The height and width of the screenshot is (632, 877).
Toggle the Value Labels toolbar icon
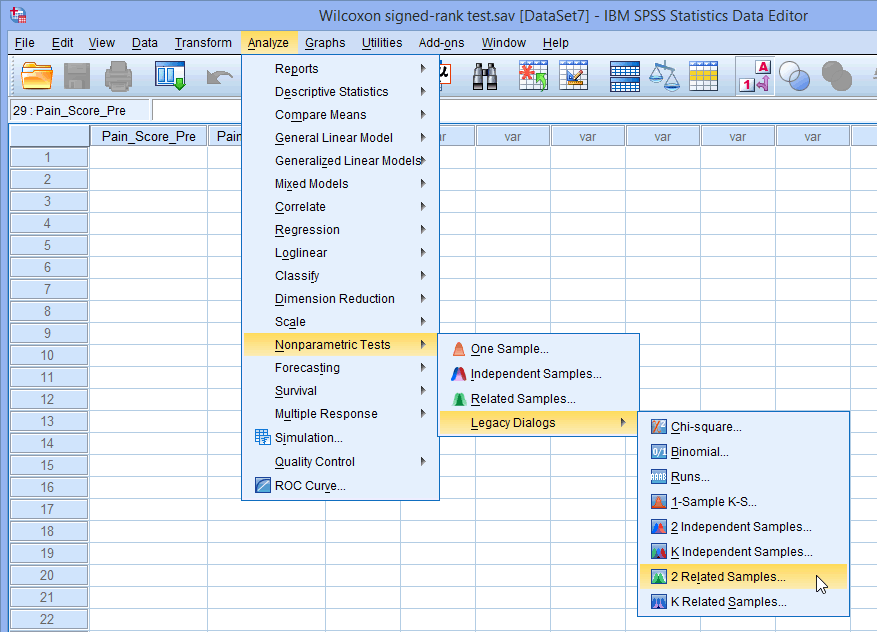point(754,76)
